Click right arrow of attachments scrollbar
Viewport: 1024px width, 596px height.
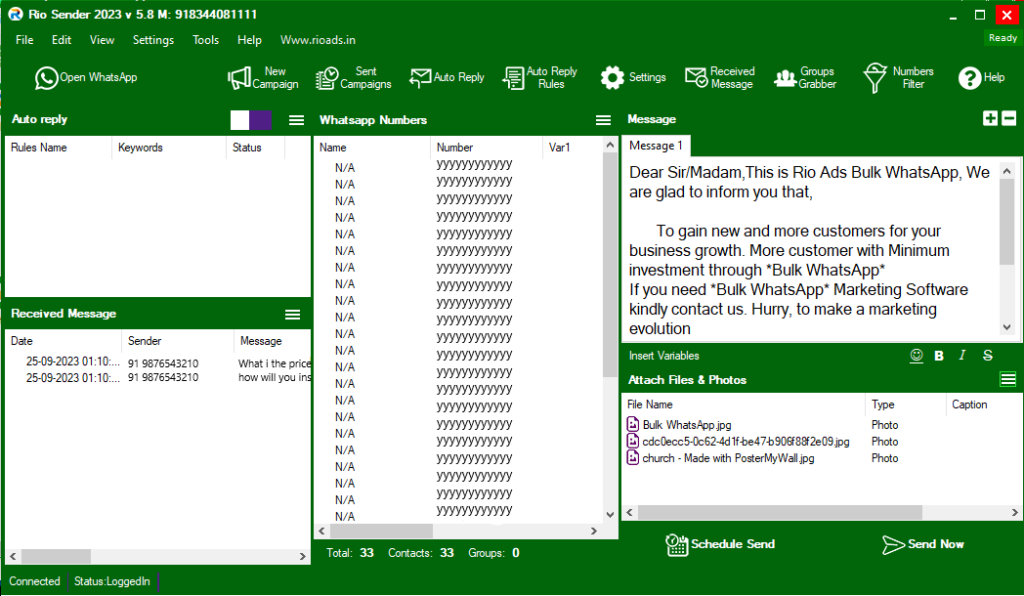(1015, 512)
